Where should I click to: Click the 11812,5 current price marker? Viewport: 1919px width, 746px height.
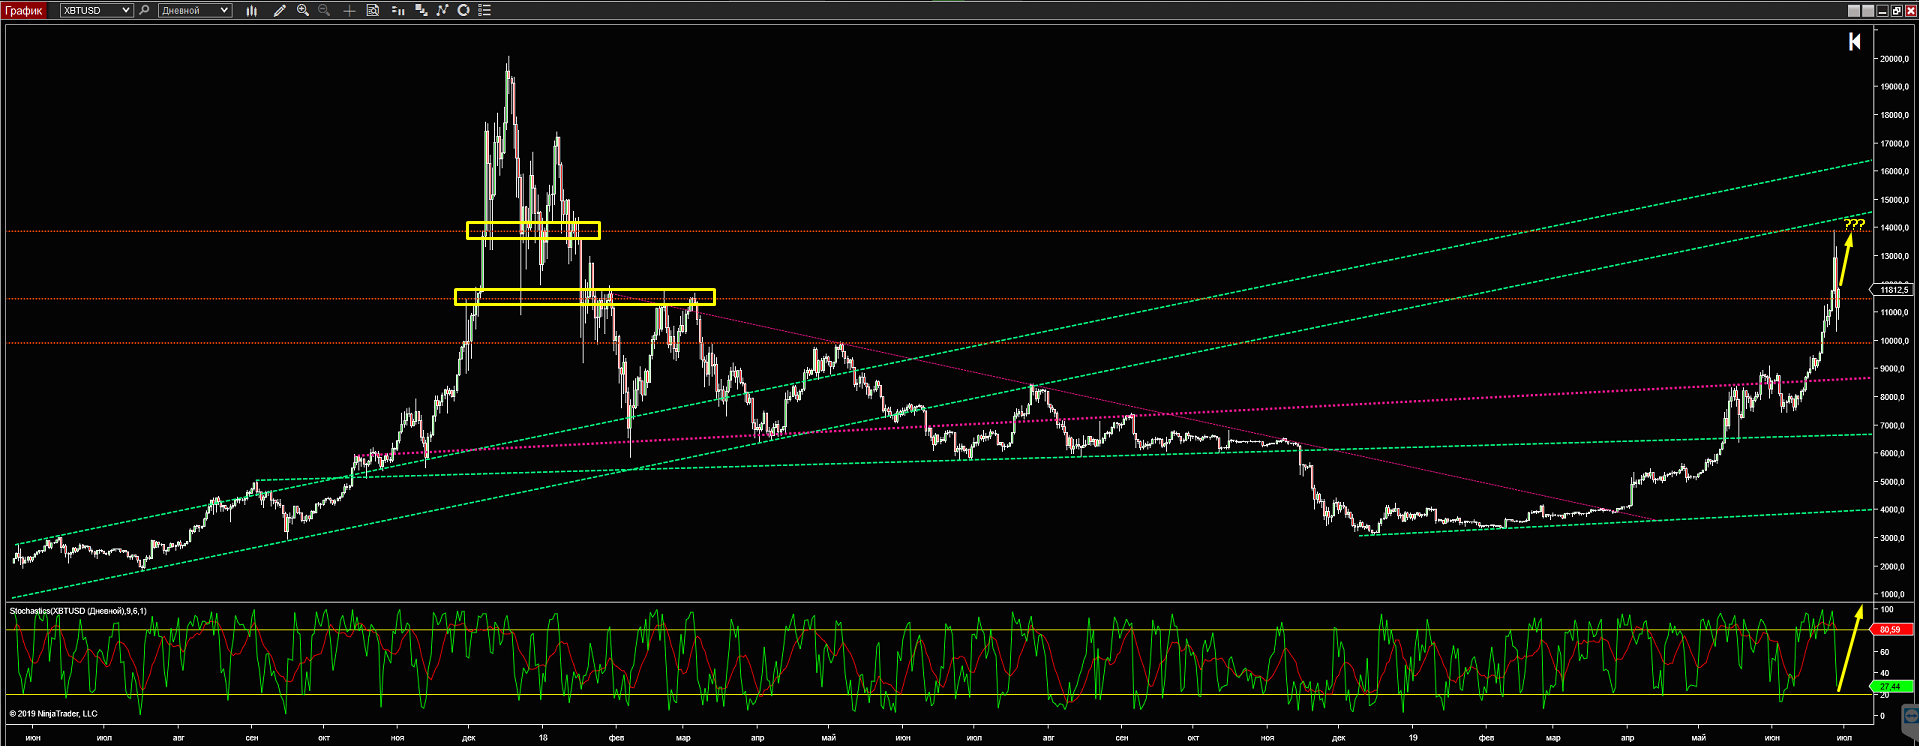1893,290
